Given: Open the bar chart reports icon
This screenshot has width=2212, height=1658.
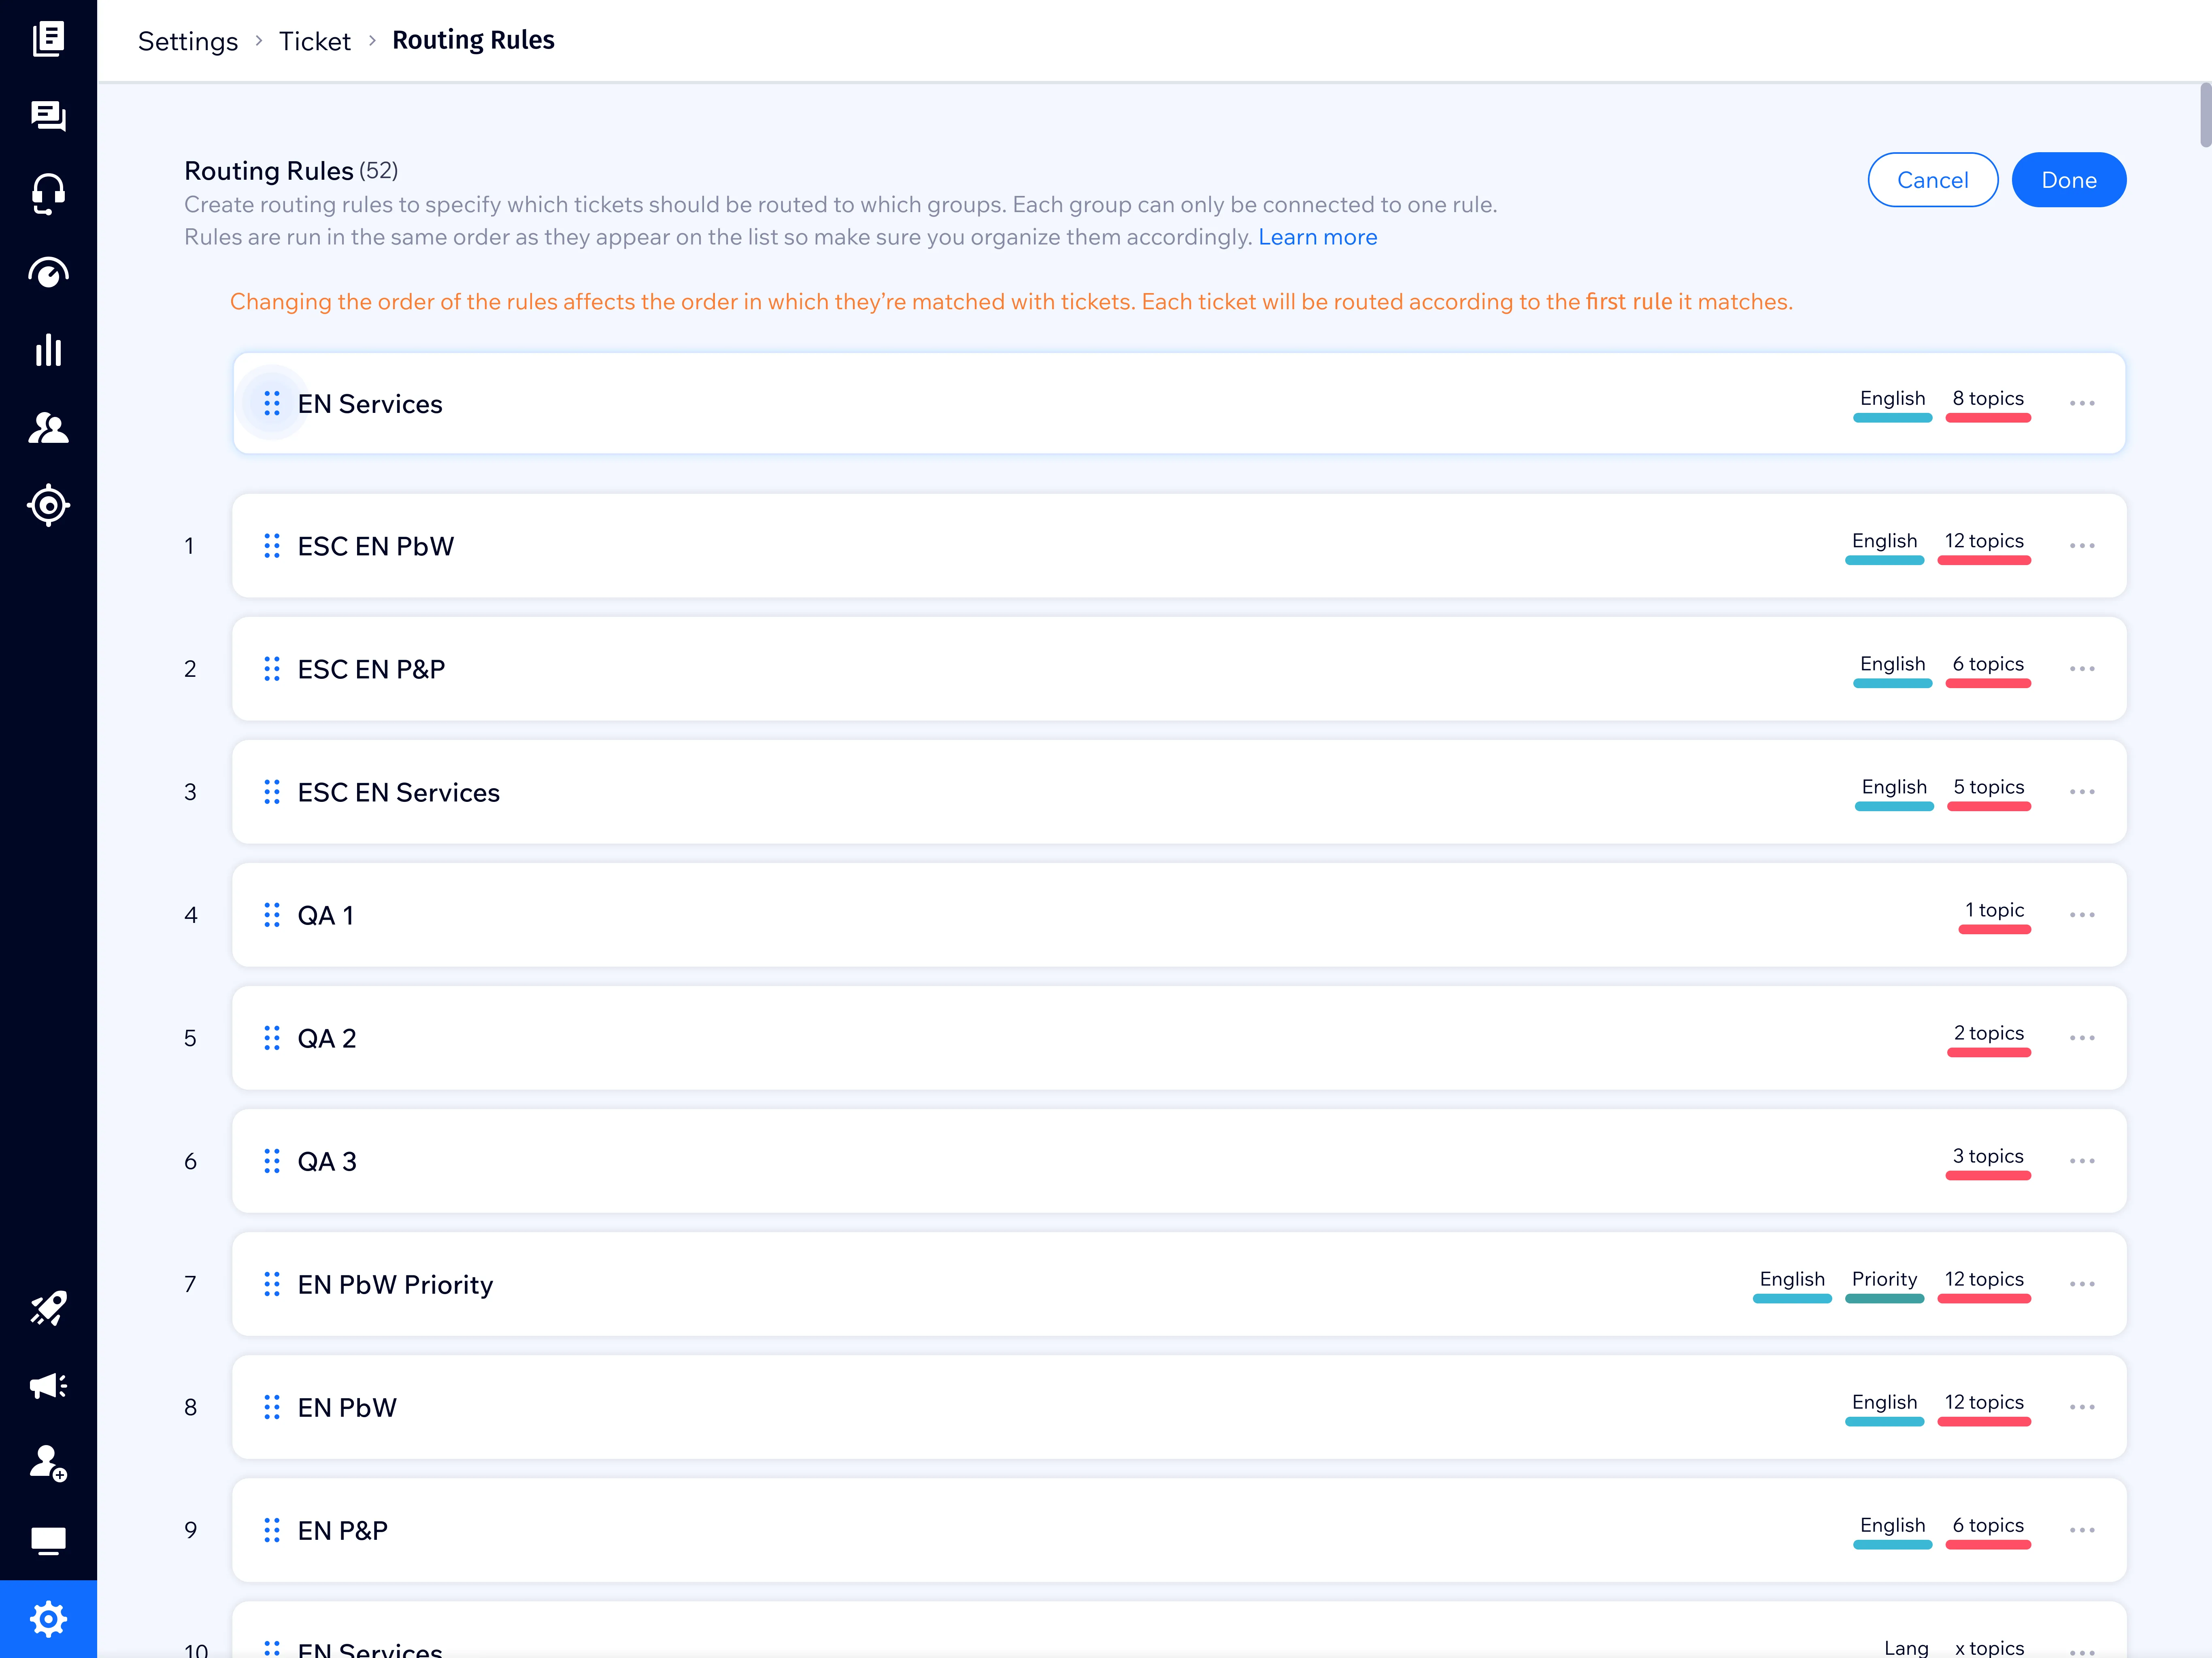Looking at the screenshot, I should pyautogui.click(x=48, y=350).
